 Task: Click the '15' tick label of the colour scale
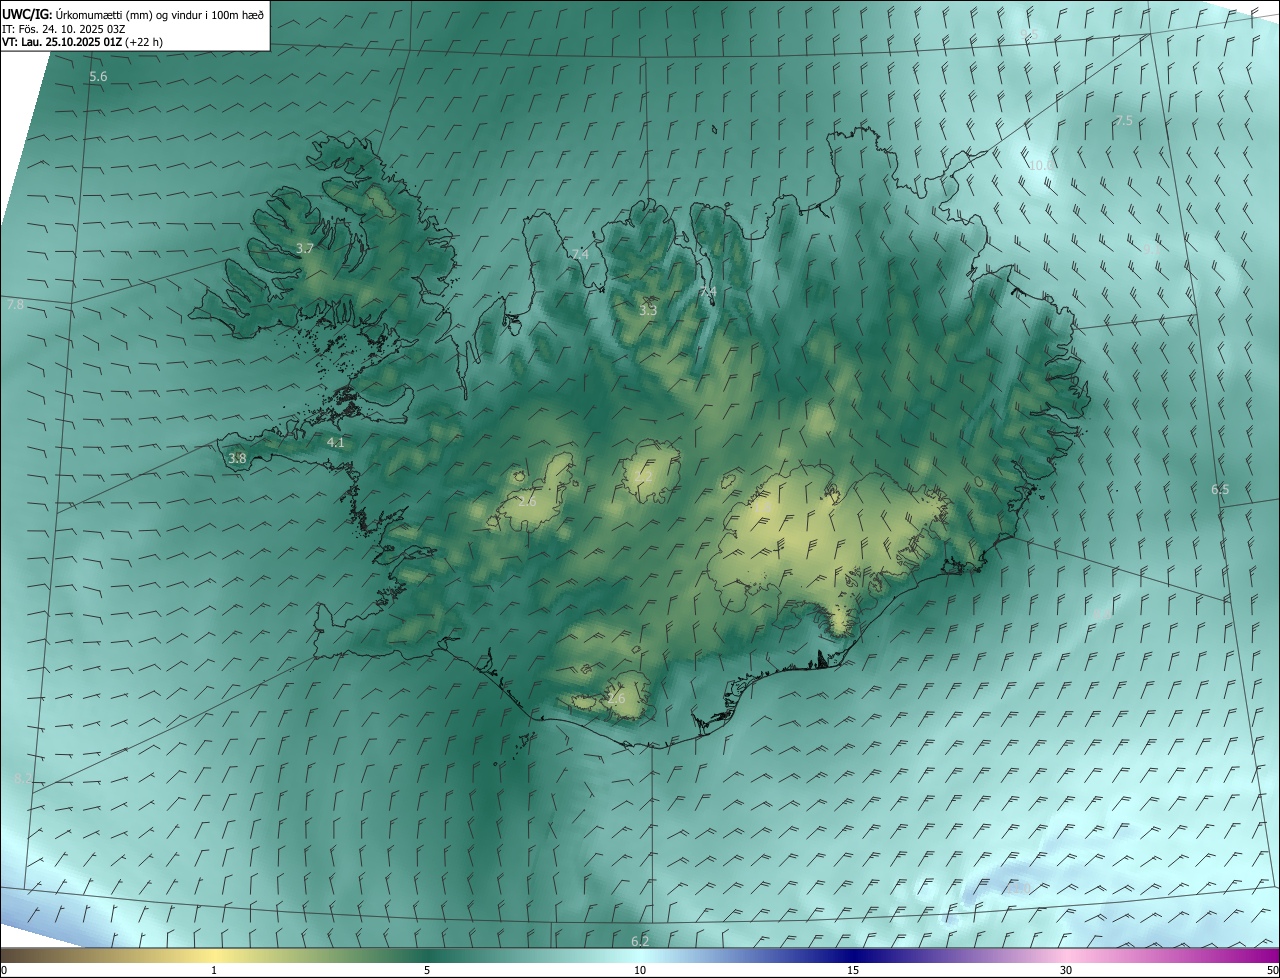[x=853, y=970]
